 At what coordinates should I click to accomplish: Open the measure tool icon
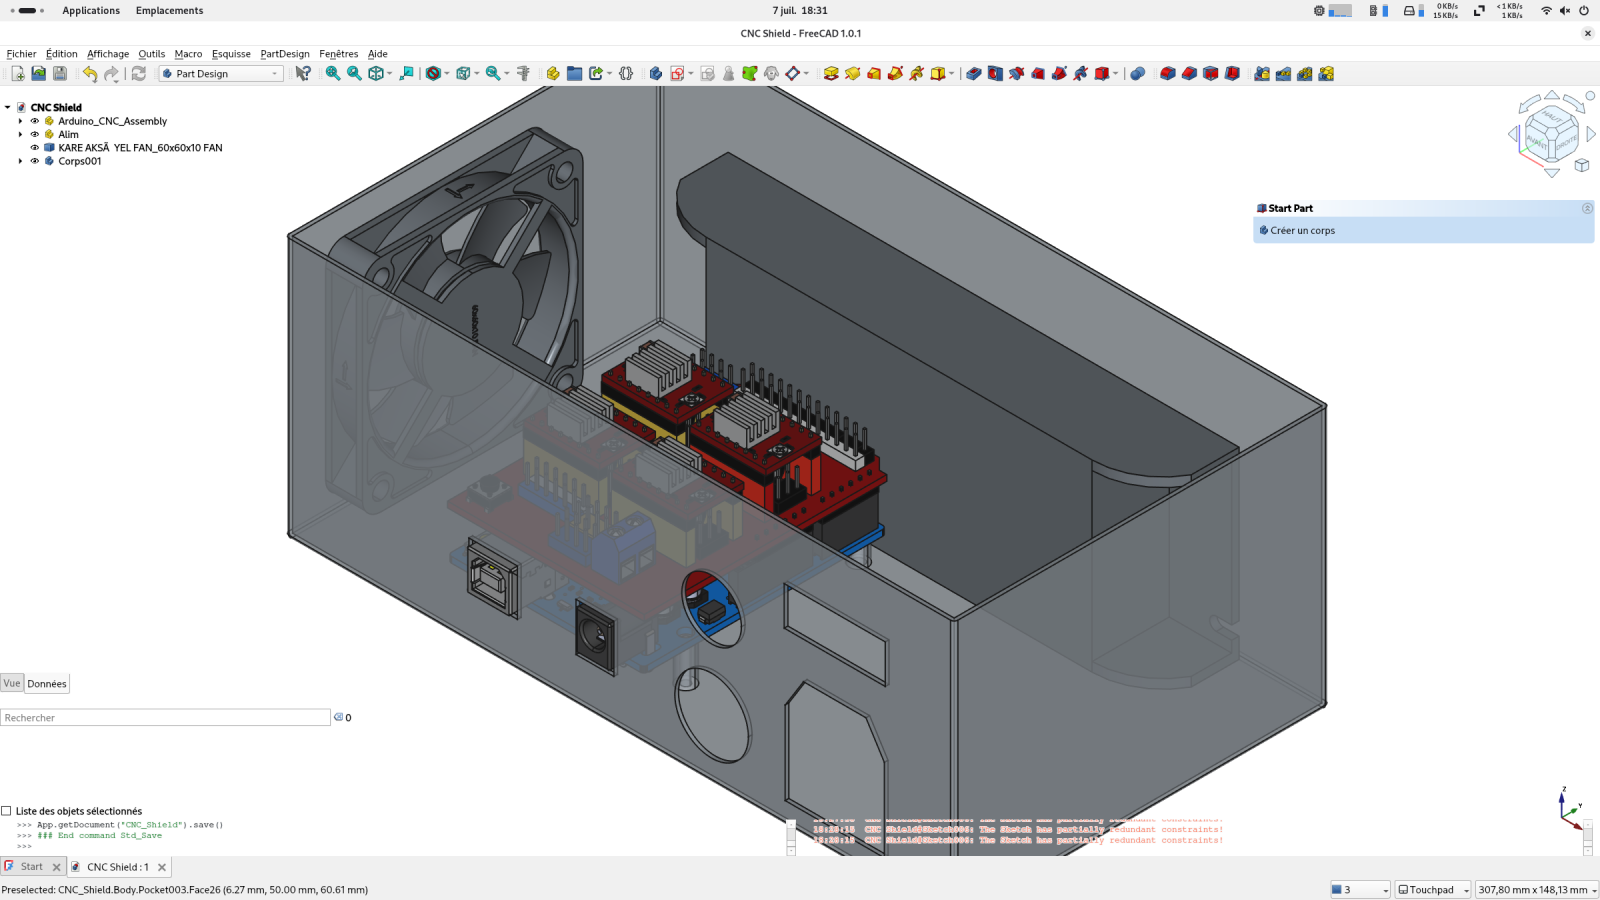pos(523,73)
